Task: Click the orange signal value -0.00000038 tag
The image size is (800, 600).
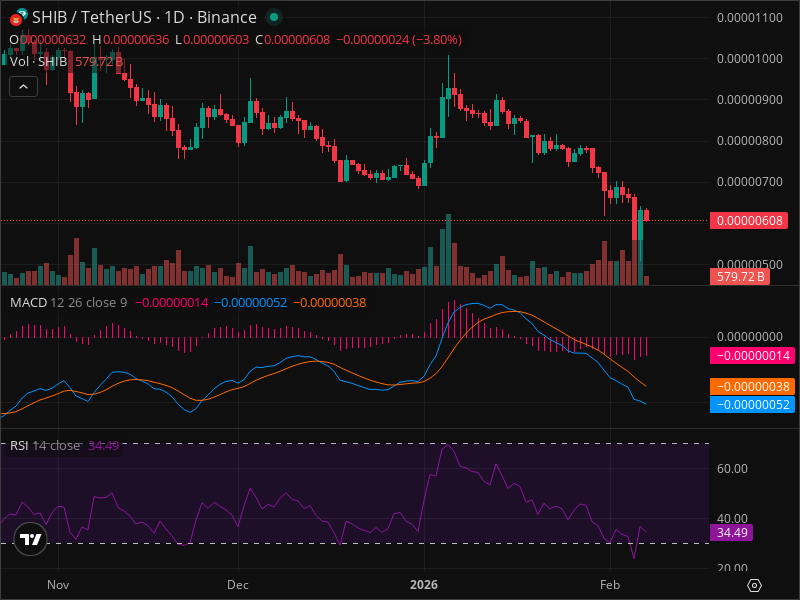Action: point(753,387)
